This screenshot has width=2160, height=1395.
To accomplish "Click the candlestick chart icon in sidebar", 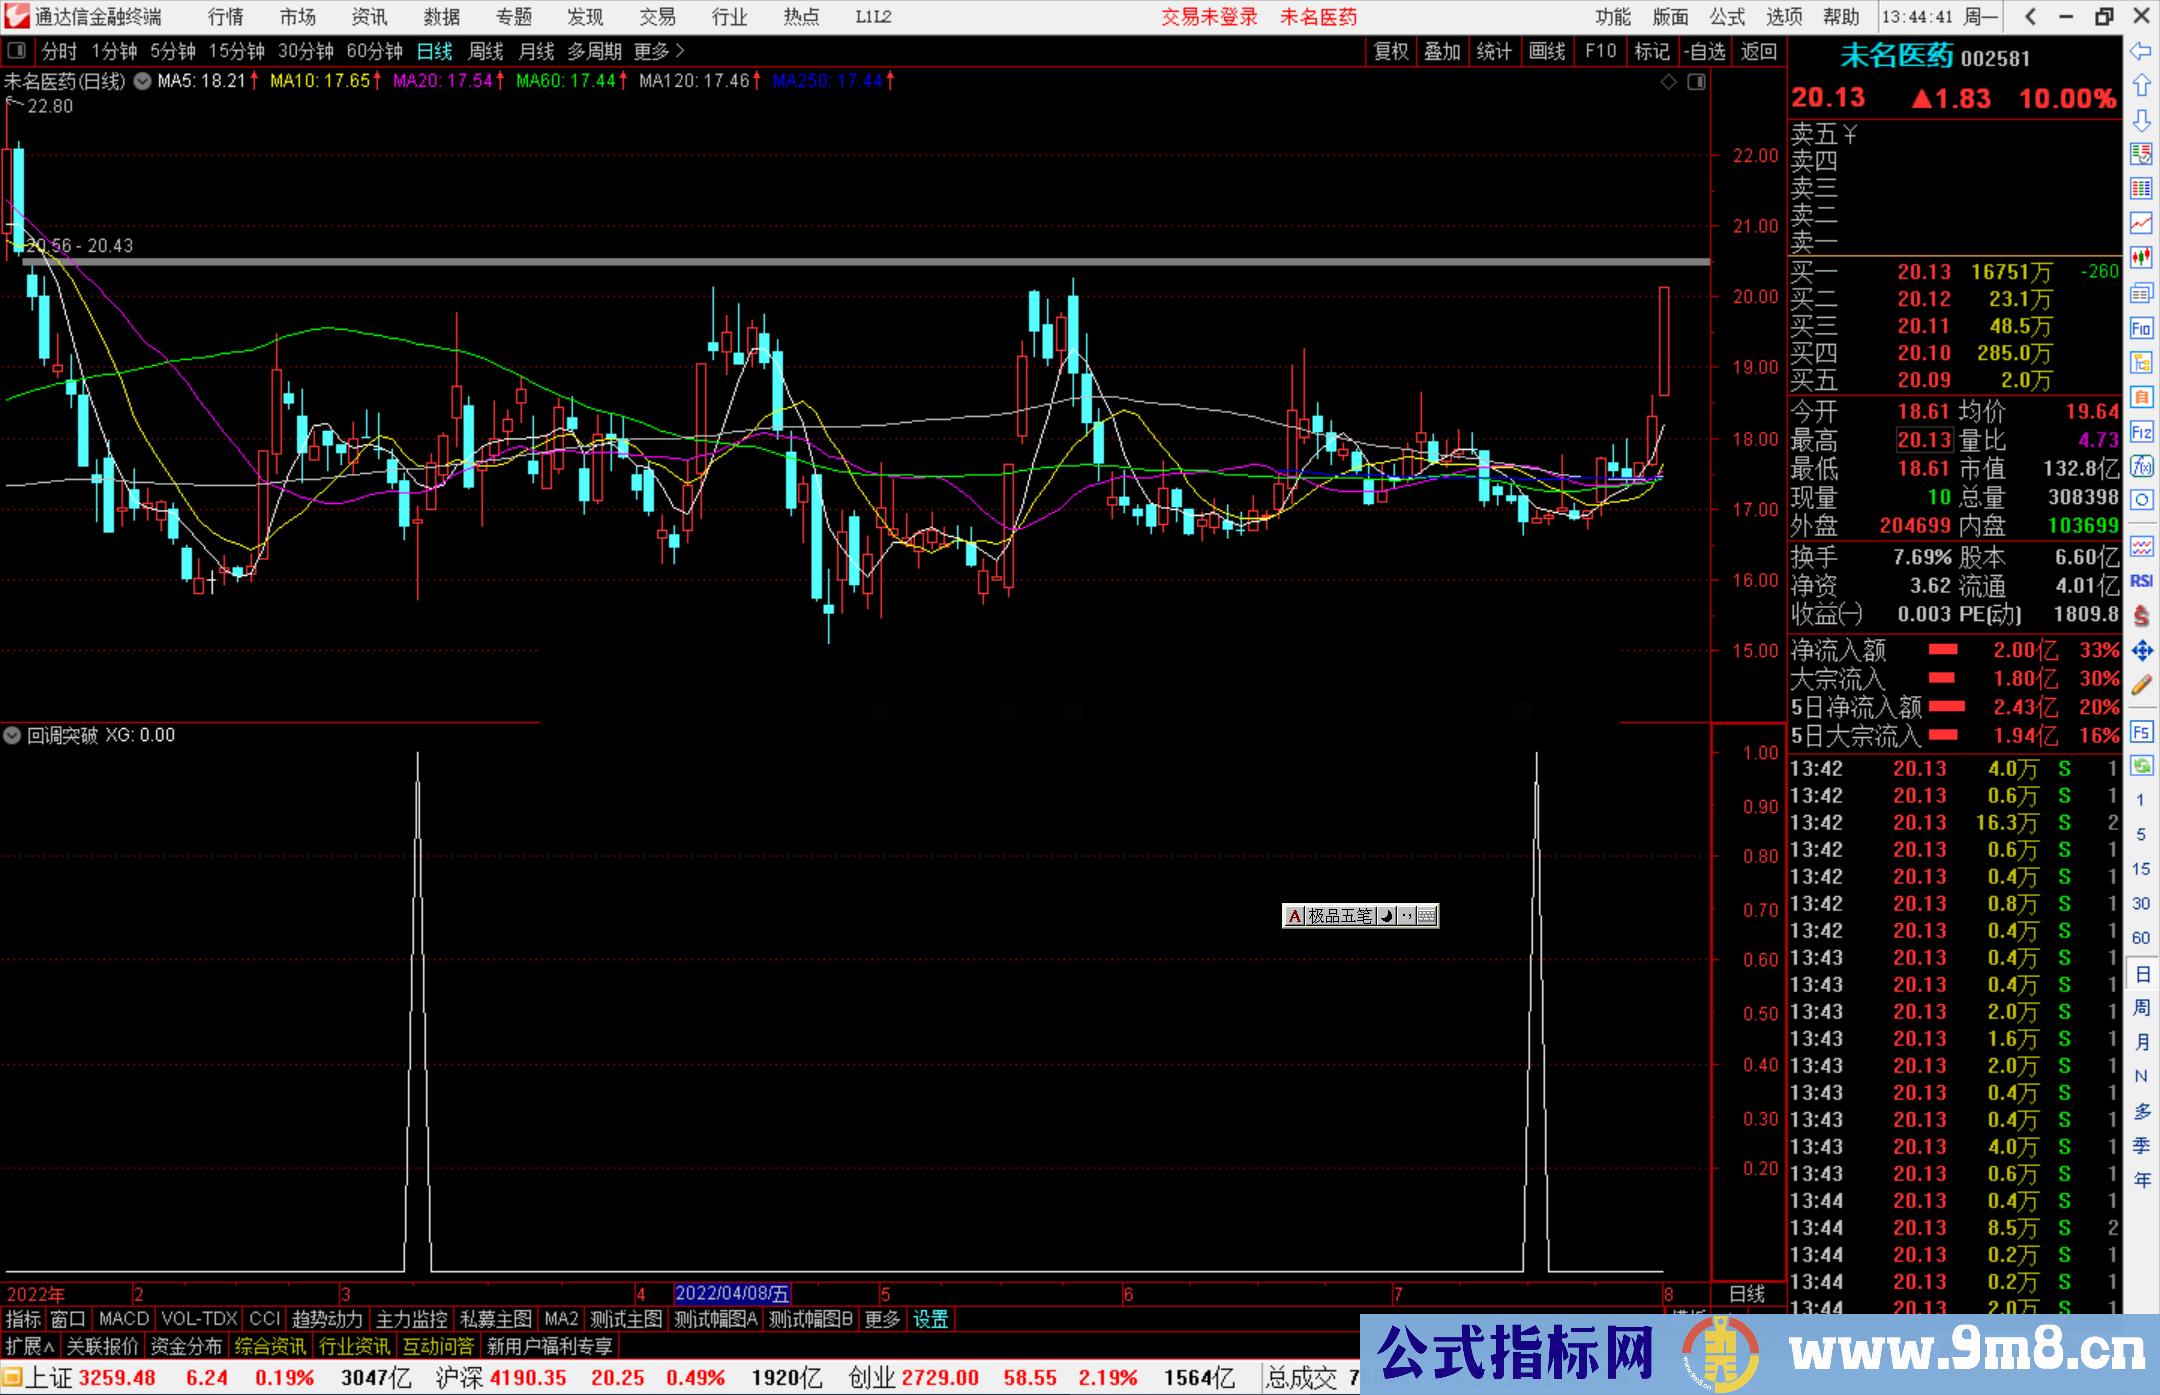I will click(2141, 258).
